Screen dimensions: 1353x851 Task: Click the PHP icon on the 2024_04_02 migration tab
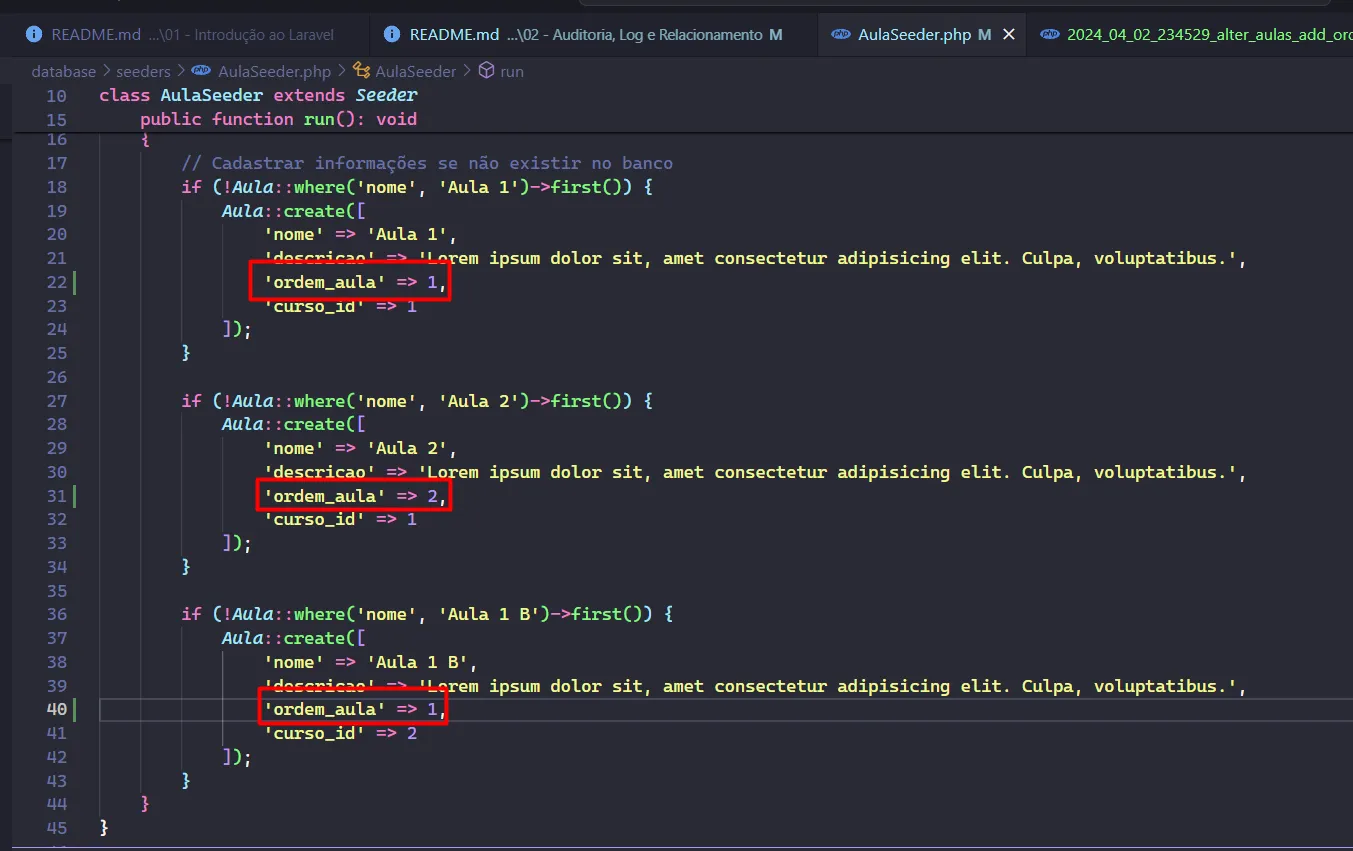click(x=1050, y=34)
